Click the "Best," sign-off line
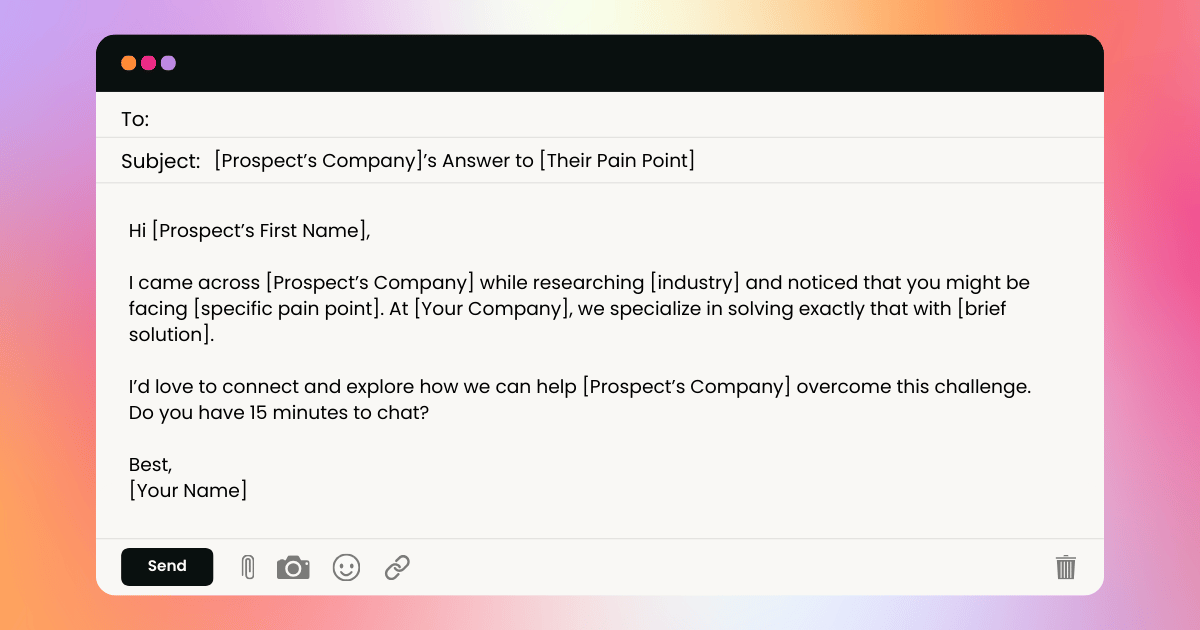The width and height of the screenshot is (1200, 630). pyautogui.click(x=151, y=465)
